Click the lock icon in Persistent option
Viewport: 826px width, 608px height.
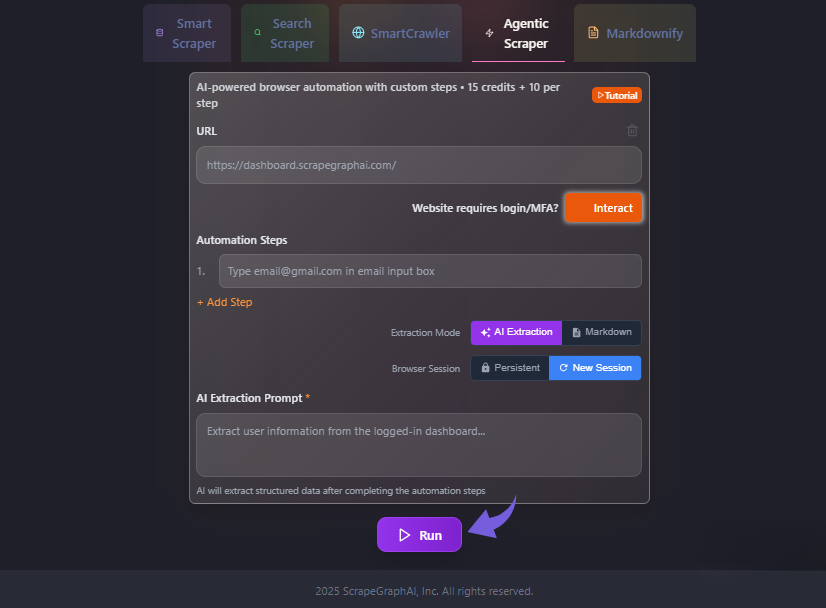click(x=485, y=368)
